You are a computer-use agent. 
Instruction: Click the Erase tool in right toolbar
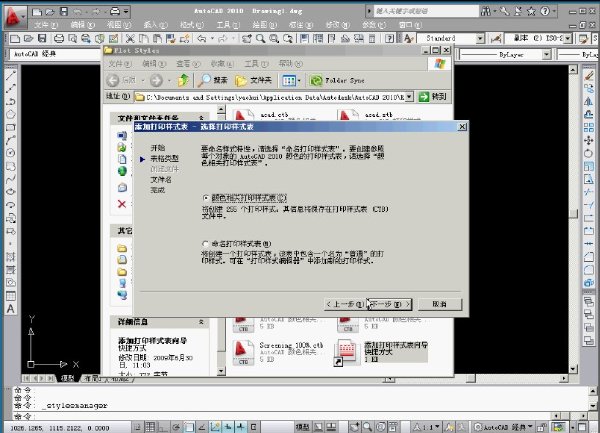589,76
